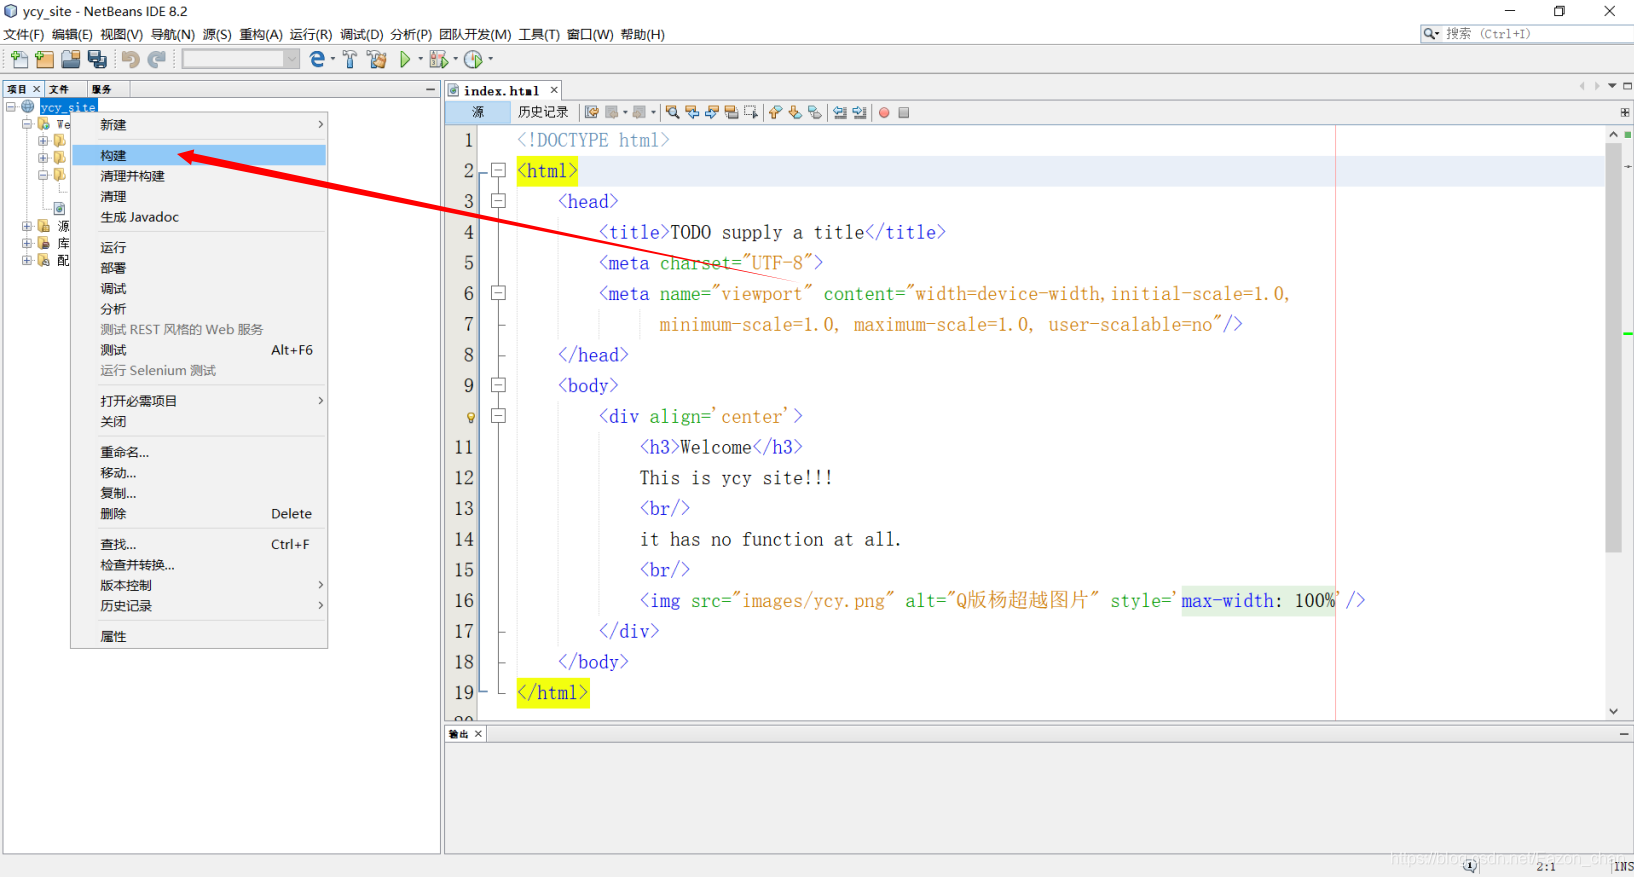Toggle Highlight Search in editor toolbar

point(731,113)
